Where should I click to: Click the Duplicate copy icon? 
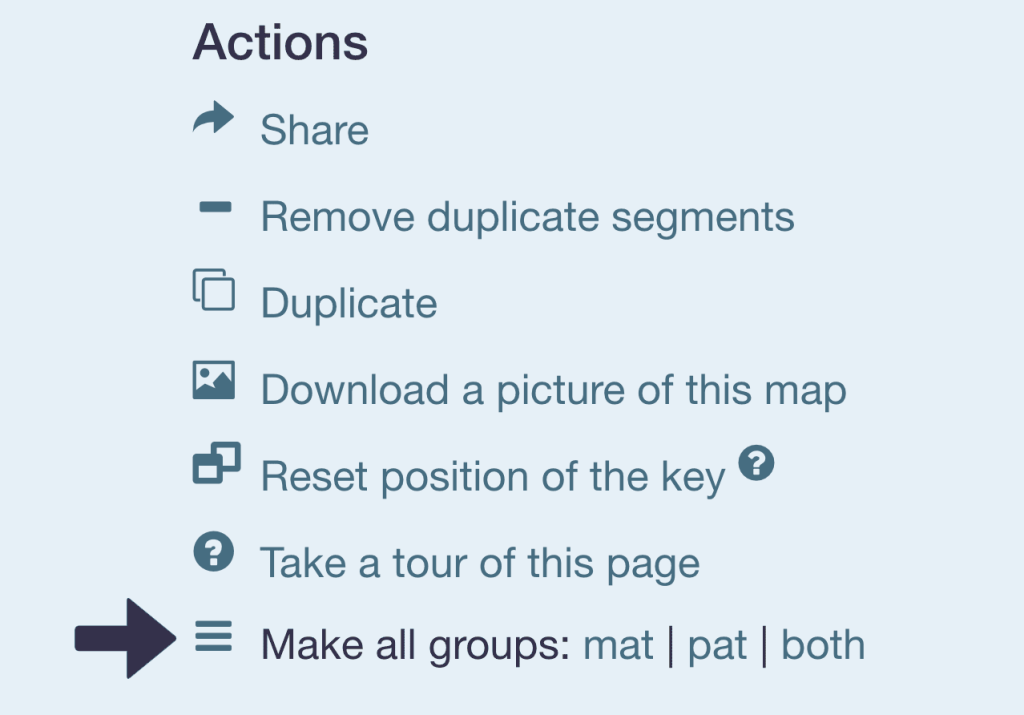coord(213,291)
